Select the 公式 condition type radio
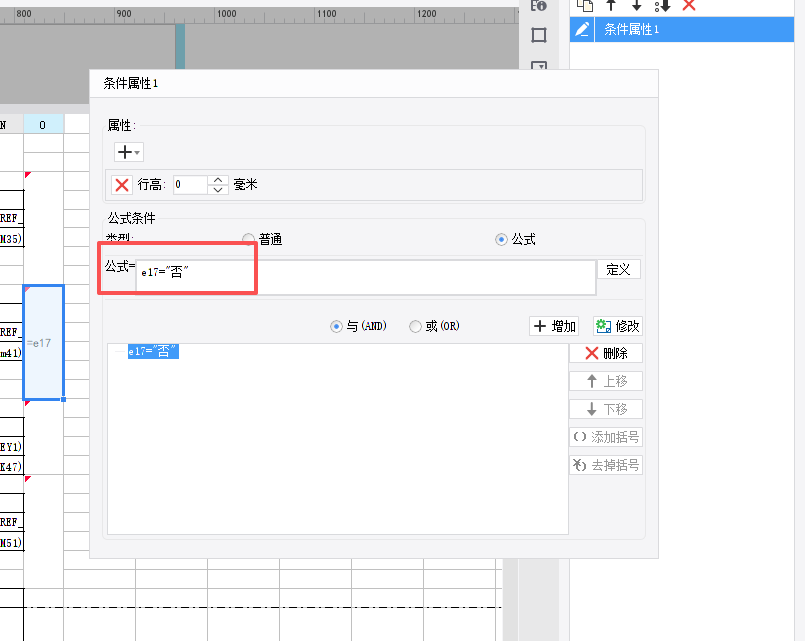The height and width of the screenshot is (641, 805). 501,239
